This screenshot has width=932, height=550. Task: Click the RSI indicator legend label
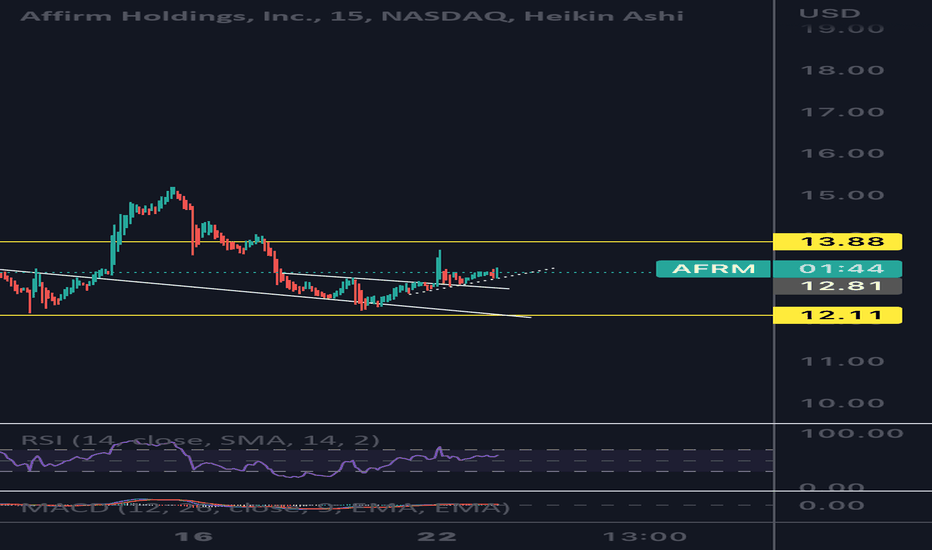pyautogui.click(x=200, y=440)
